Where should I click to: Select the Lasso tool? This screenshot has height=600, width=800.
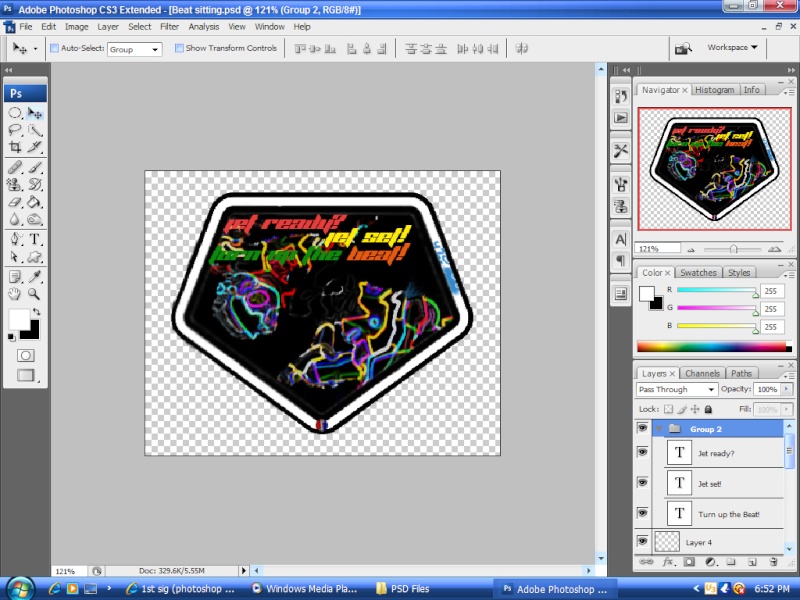pos(15,130)
